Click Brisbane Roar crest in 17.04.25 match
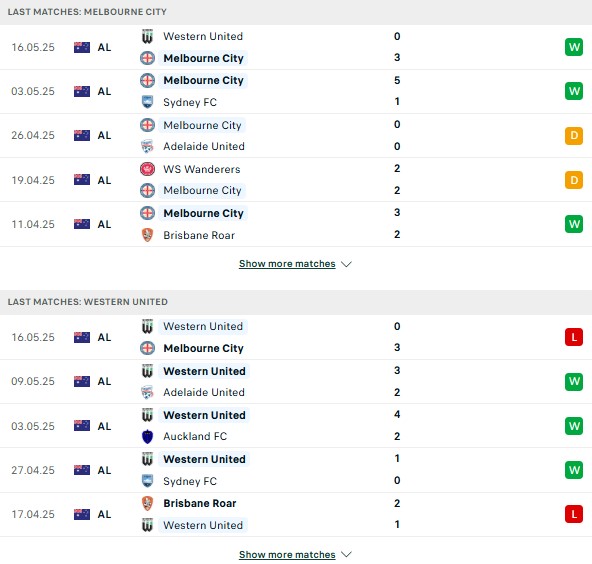 pyautogui.click(x=147, y=503)
